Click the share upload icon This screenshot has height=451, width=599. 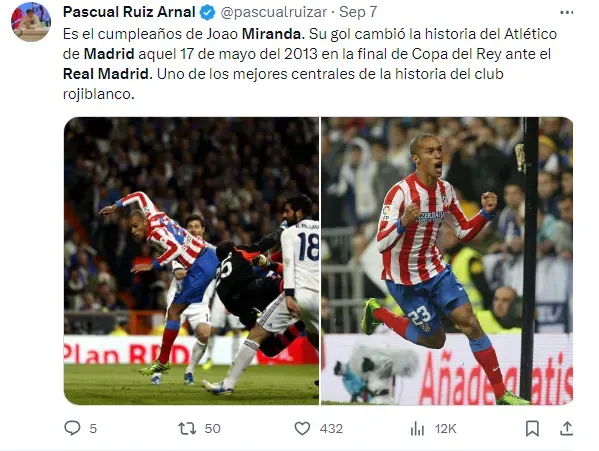tap(567, 428)
